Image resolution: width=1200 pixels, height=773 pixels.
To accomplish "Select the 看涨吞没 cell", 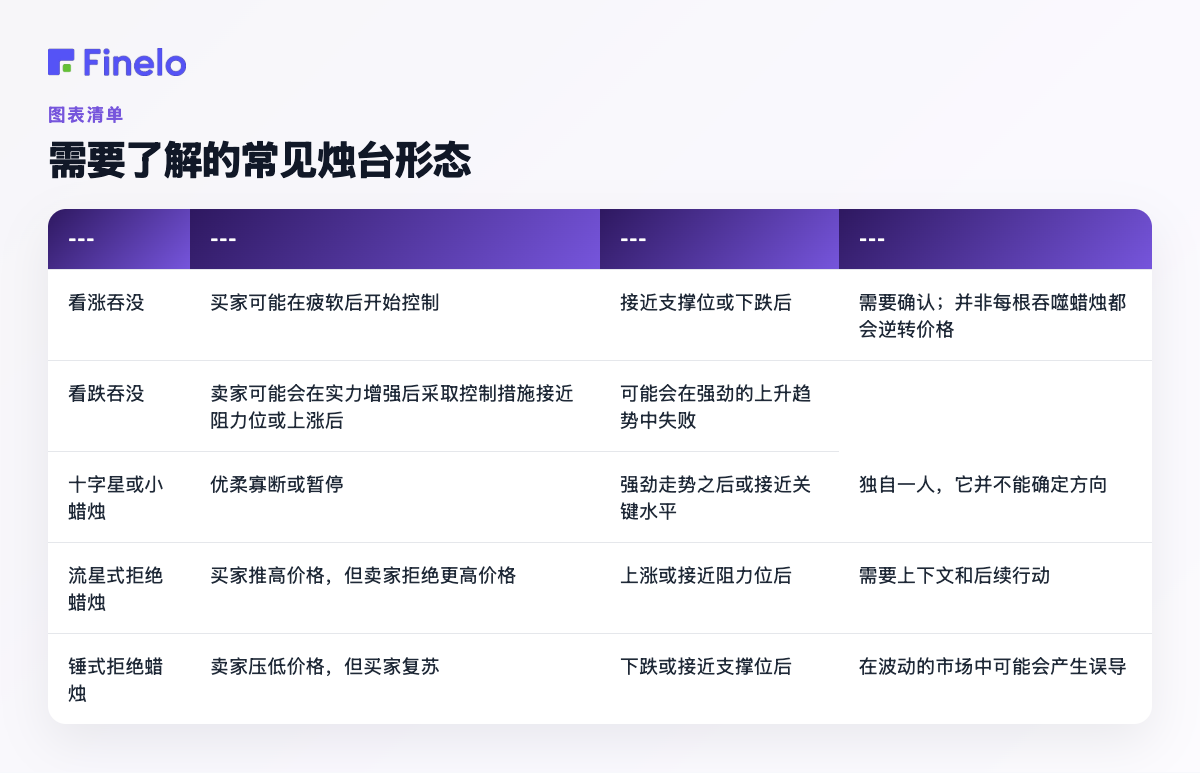I will 119,315.
